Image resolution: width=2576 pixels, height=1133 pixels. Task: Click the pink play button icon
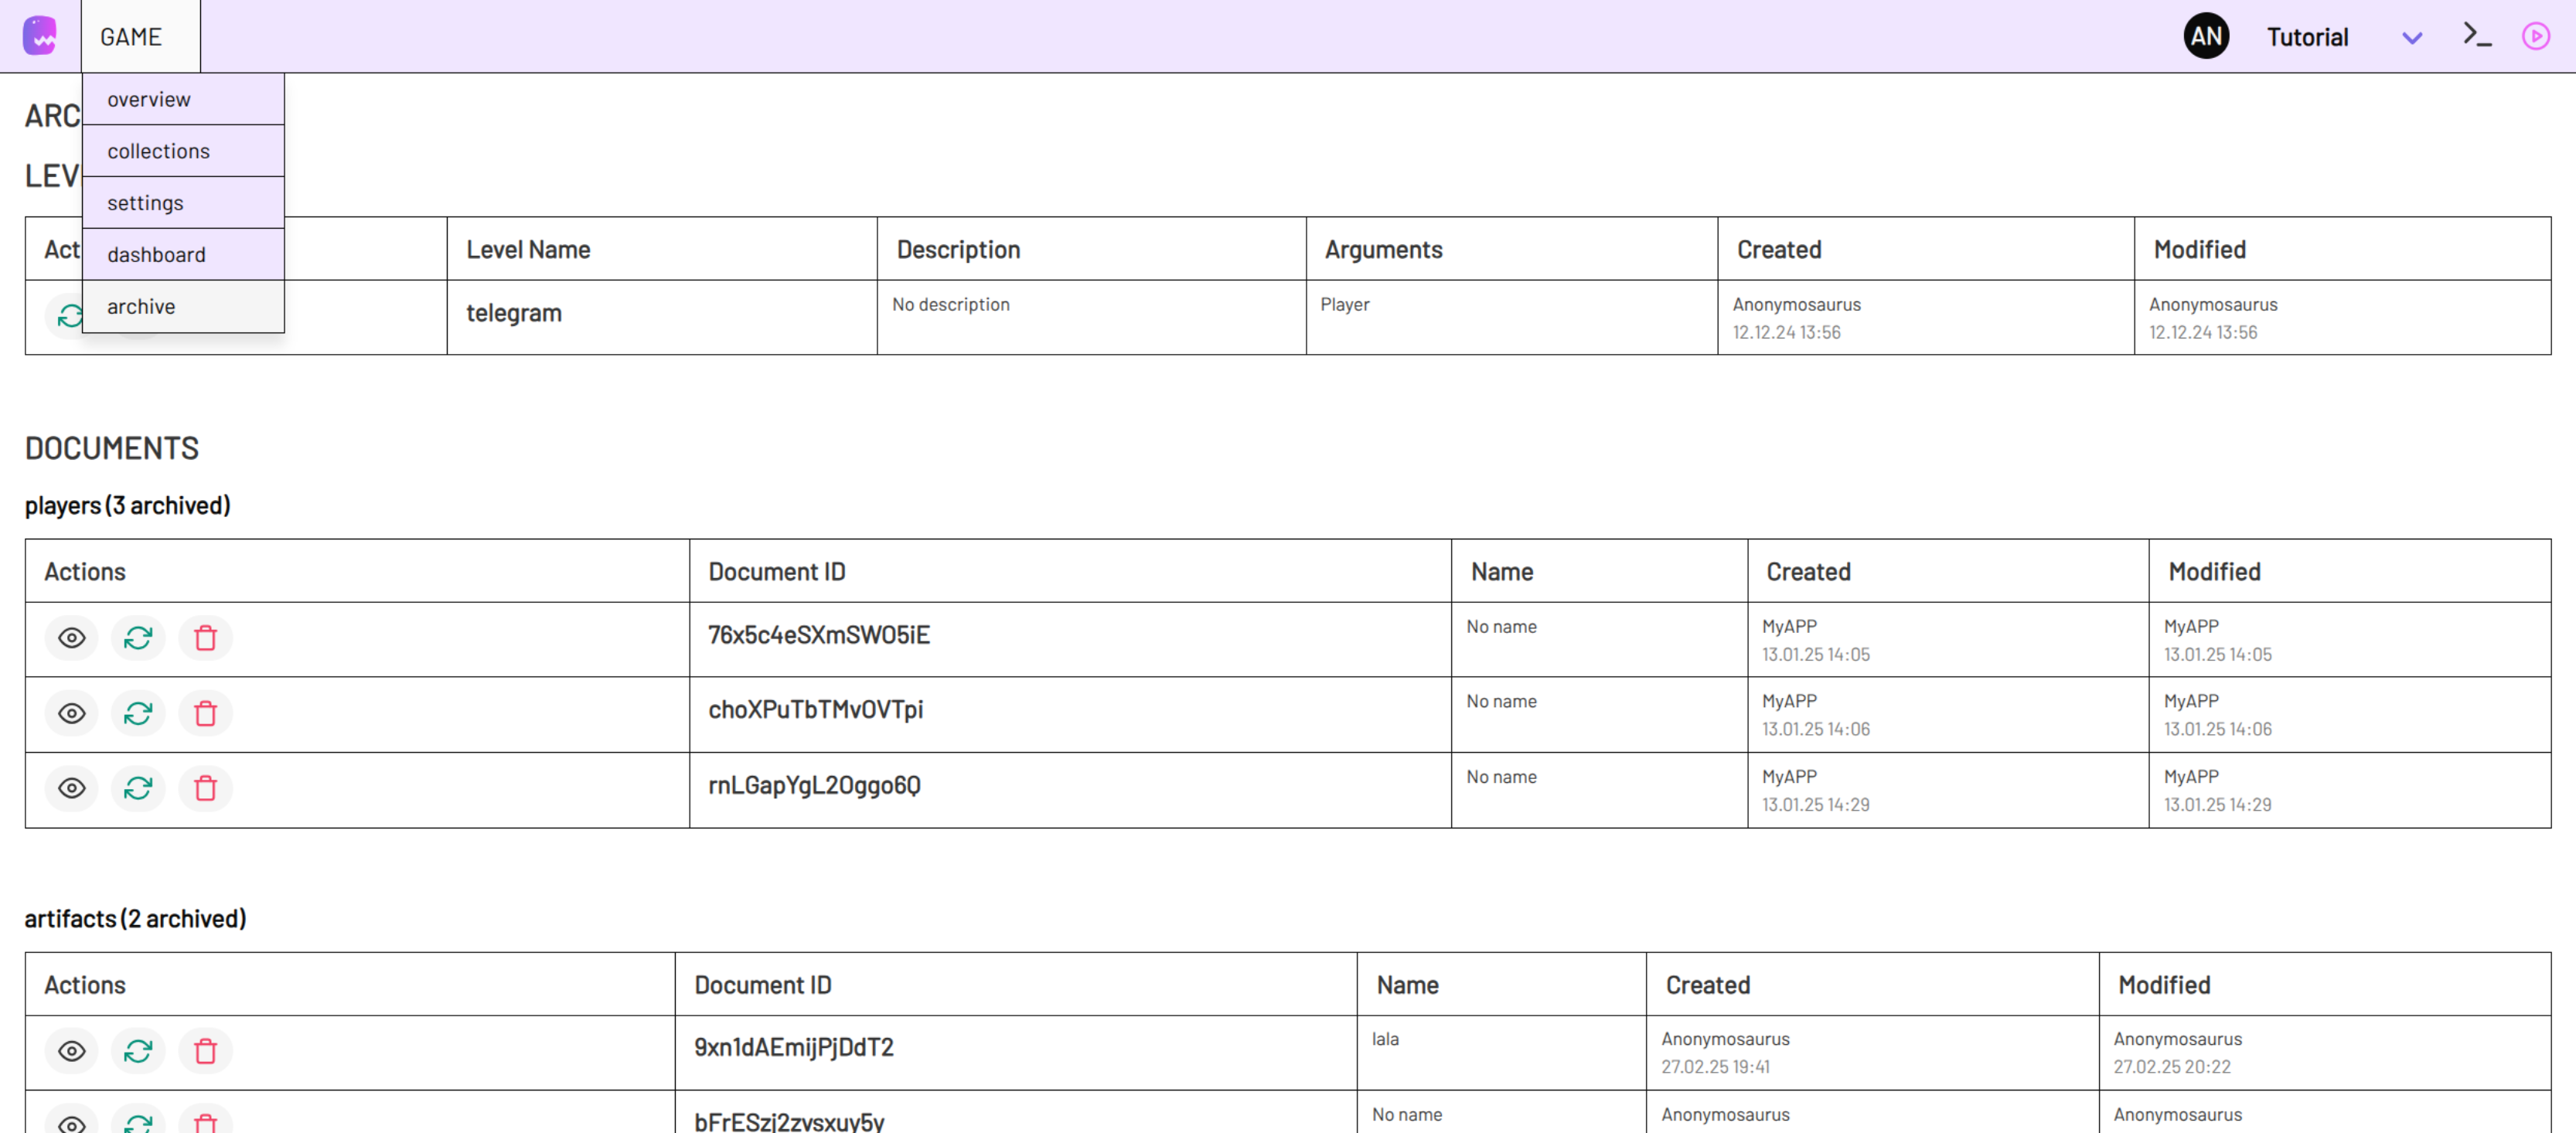(2535, 36)
